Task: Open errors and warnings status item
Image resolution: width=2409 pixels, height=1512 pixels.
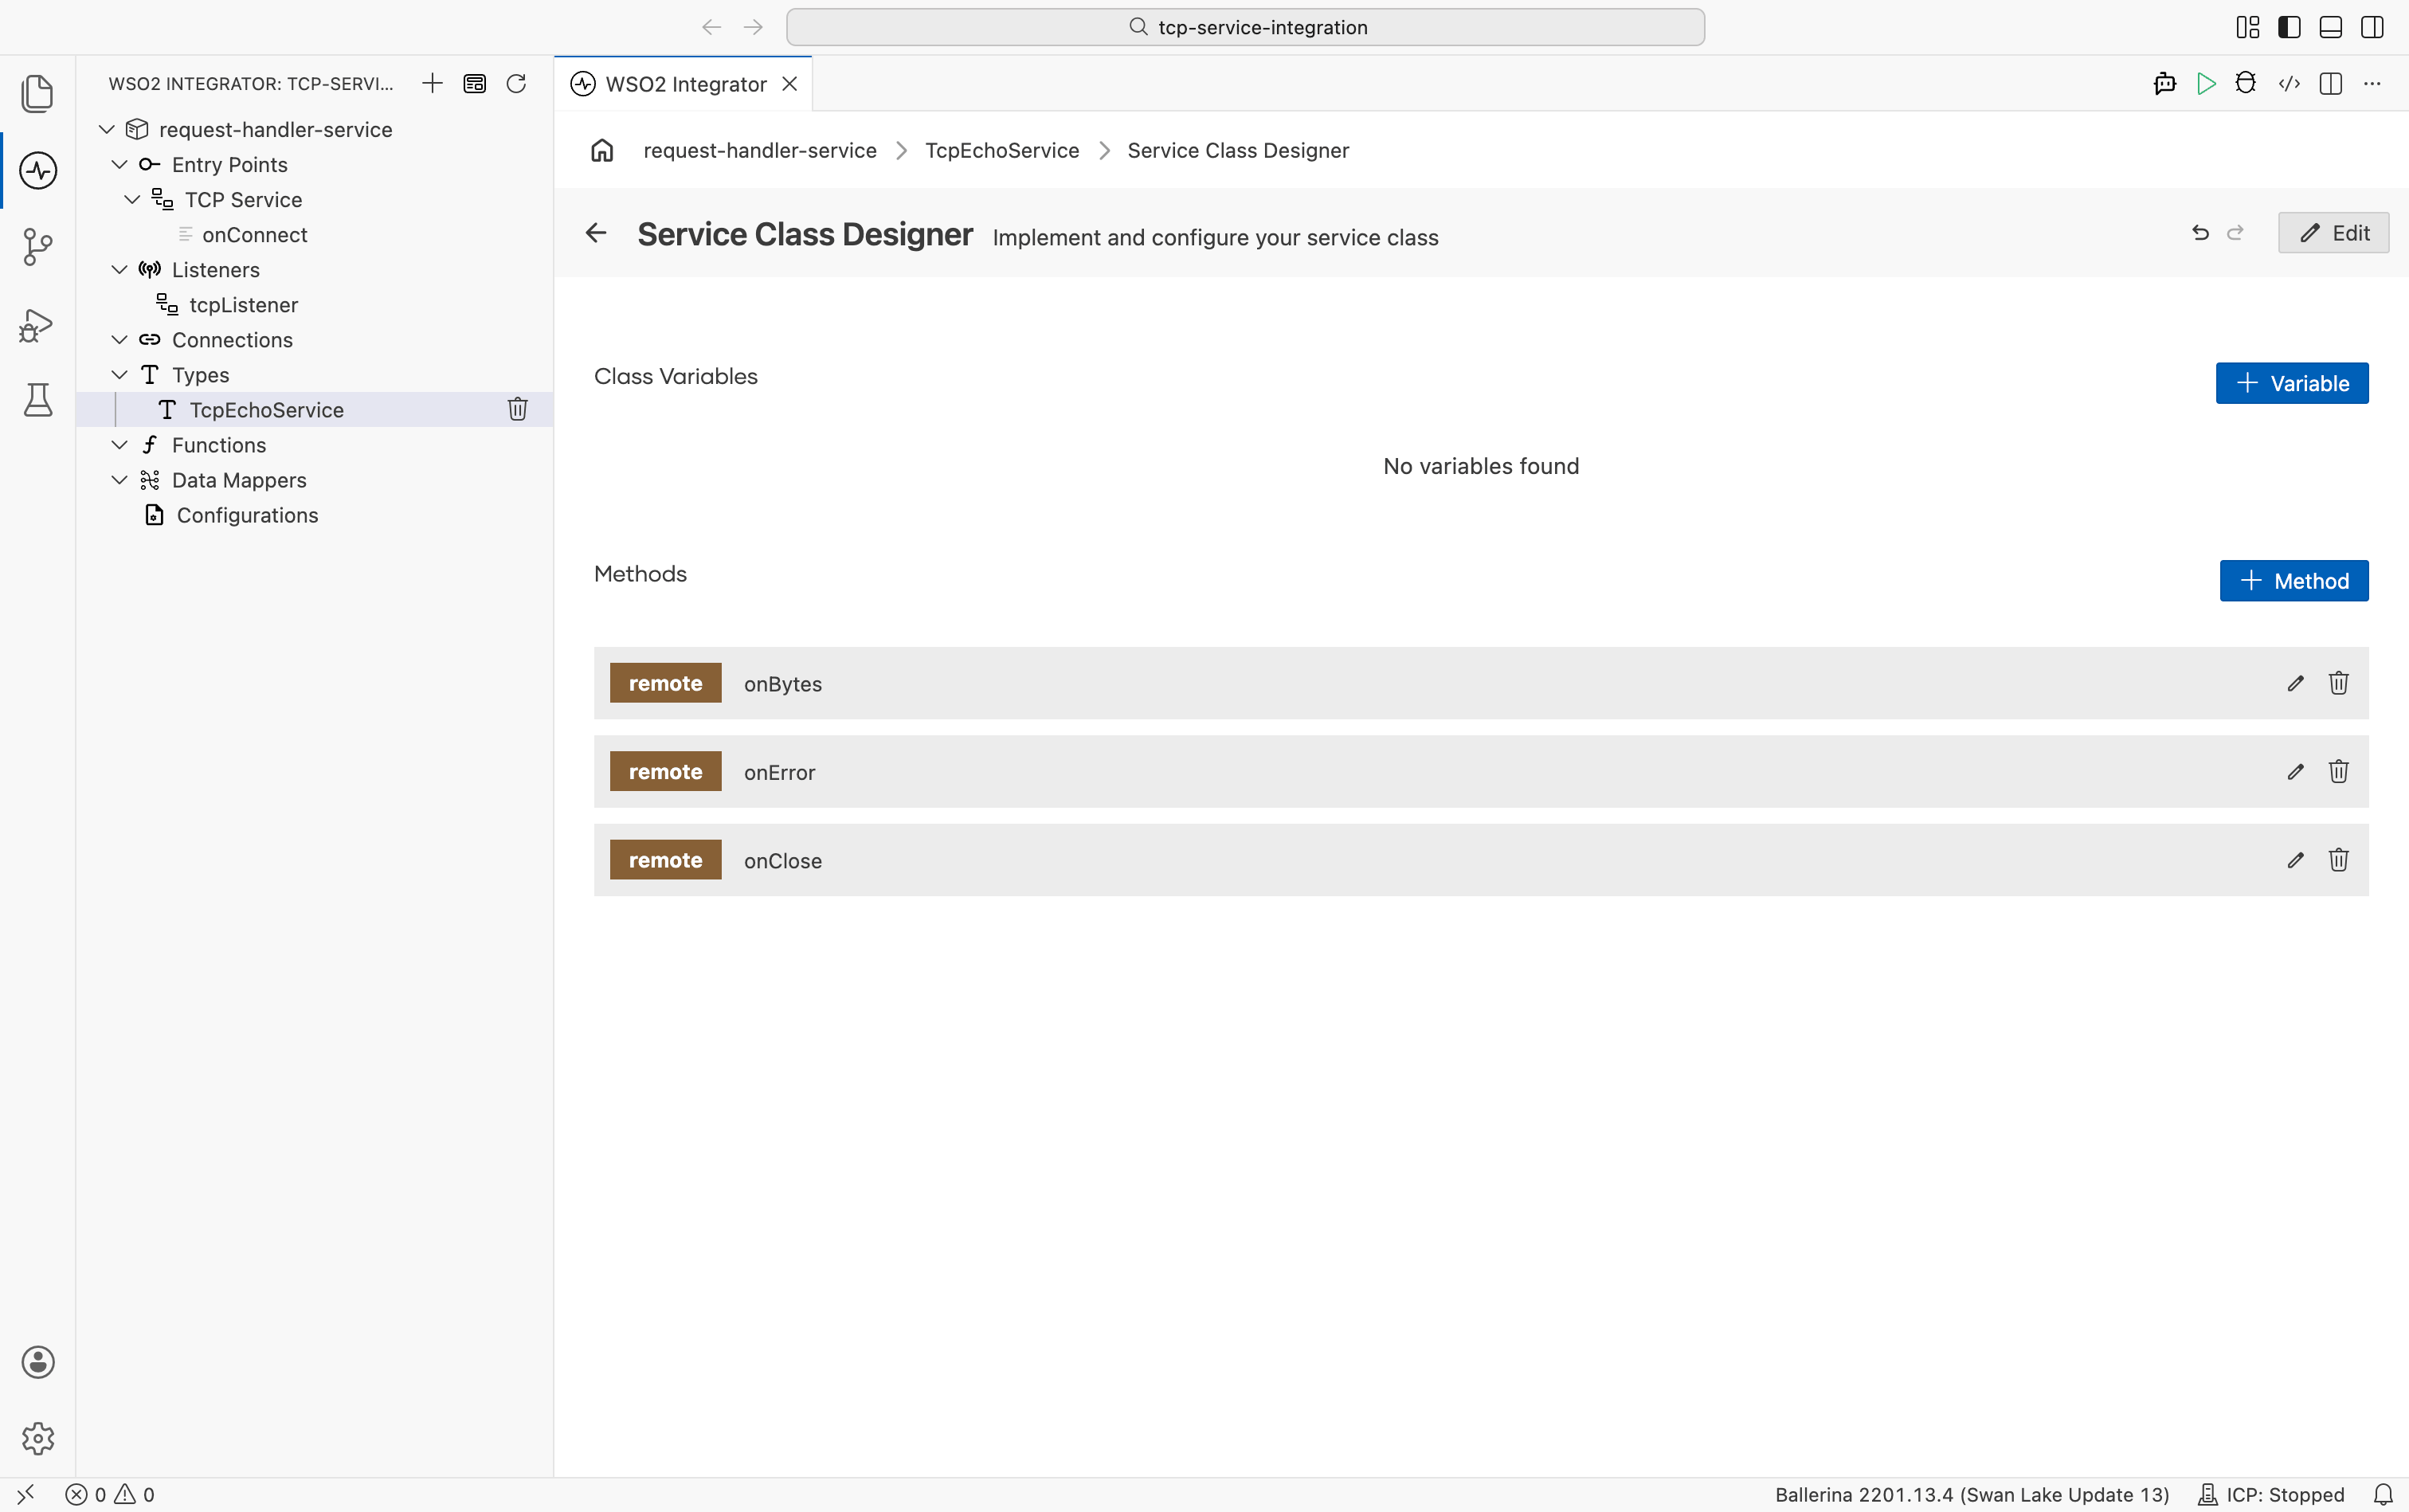Action: 110,1494
